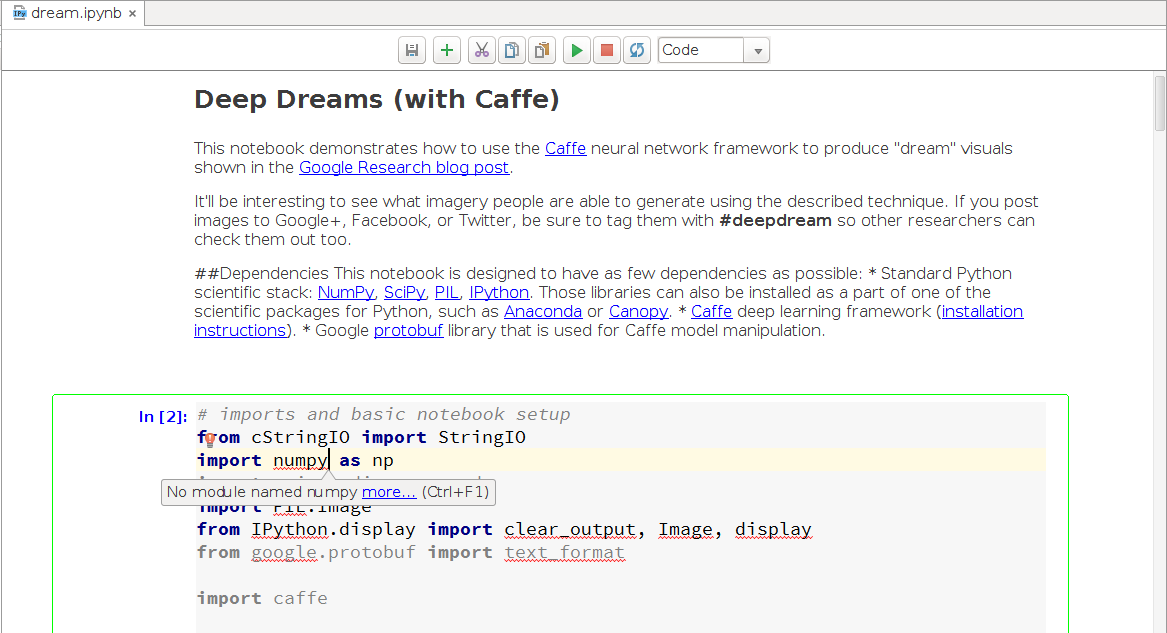Click the 'In [2]:' cell prompt
This screenshot has width=1167, height=633.
pos(162,417)
